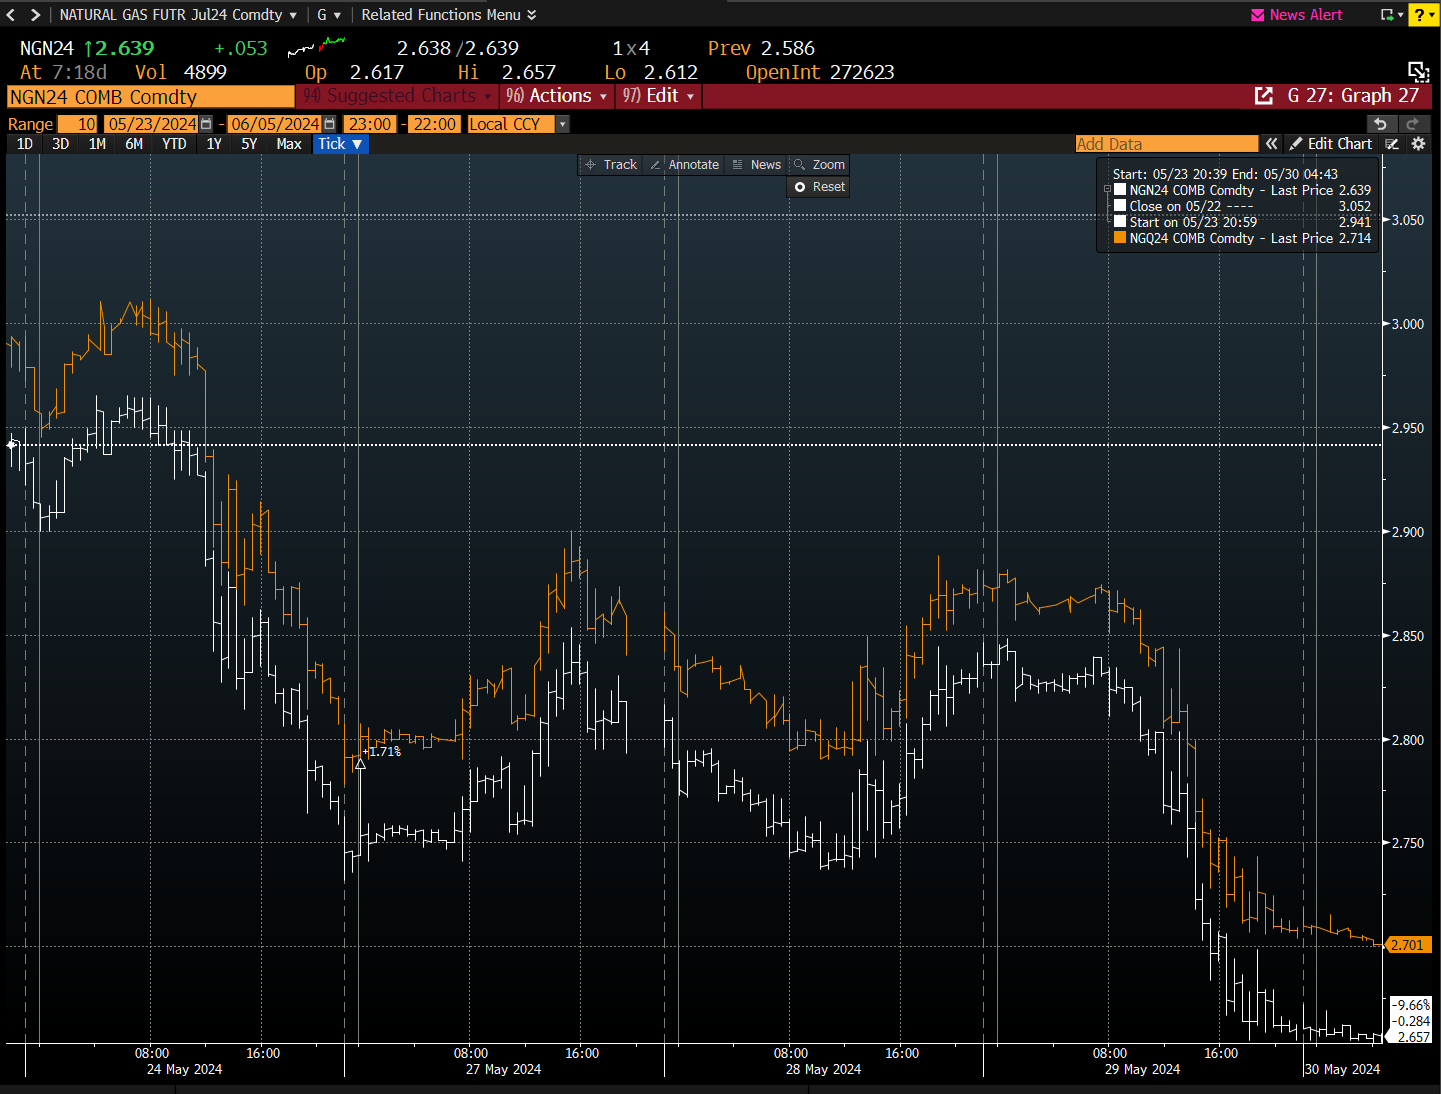Select the YTD range tab
Image resolution: width=1441 pixels, height=1094 pixels.
point(174,144)
